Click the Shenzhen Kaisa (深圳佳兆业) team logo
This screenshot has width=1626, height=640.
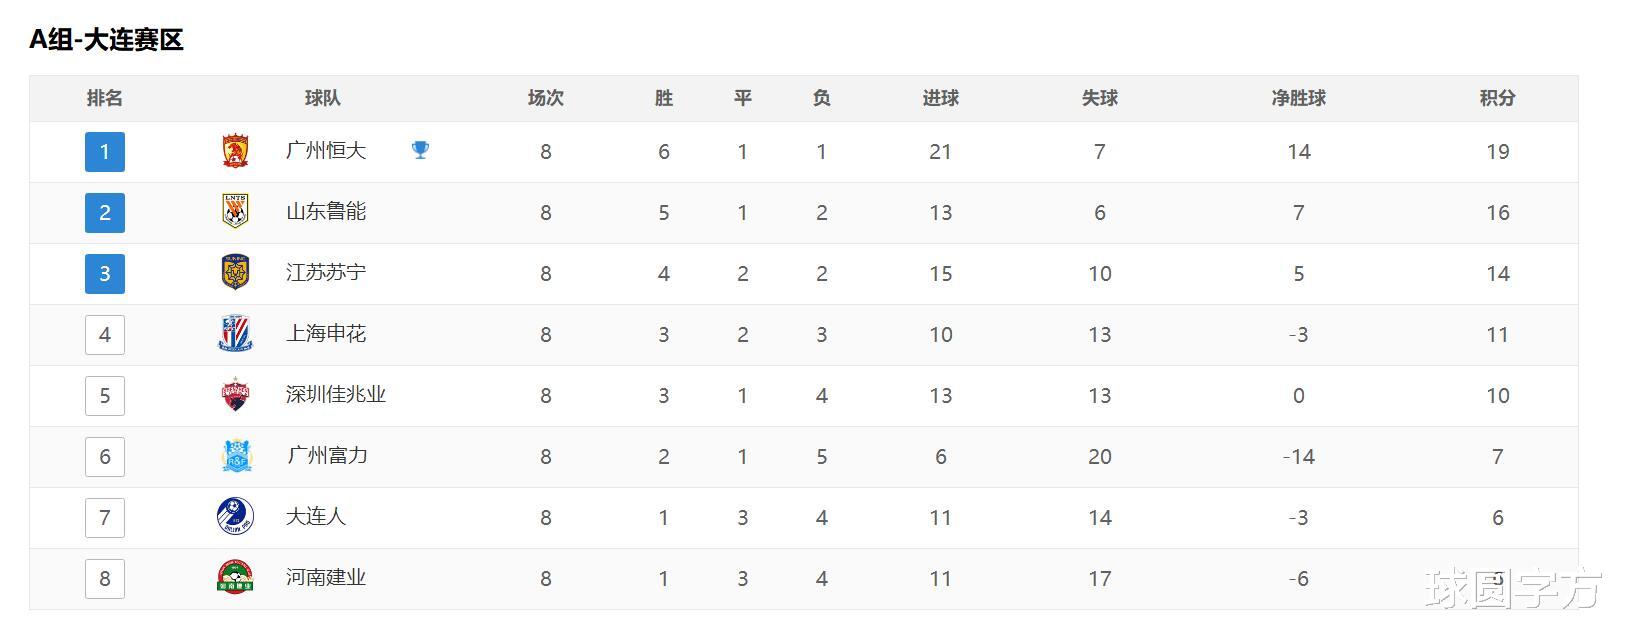235,395
